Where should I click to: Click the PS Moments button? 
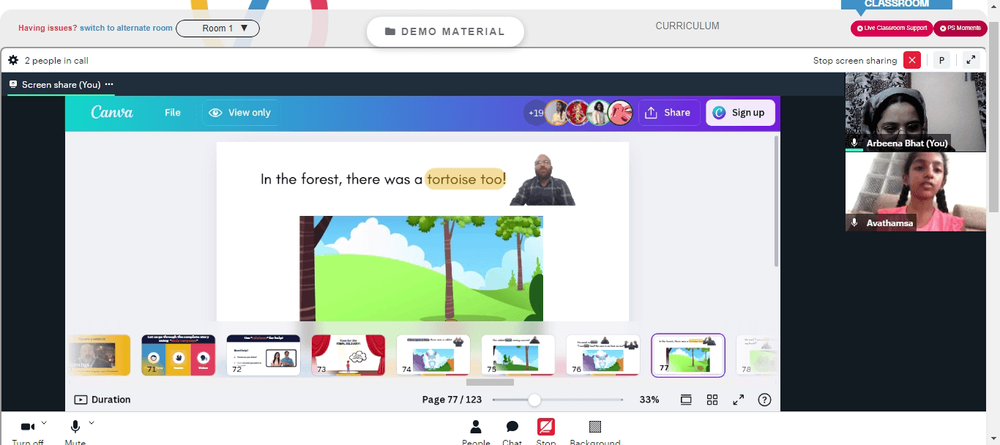tap(960, 28)
